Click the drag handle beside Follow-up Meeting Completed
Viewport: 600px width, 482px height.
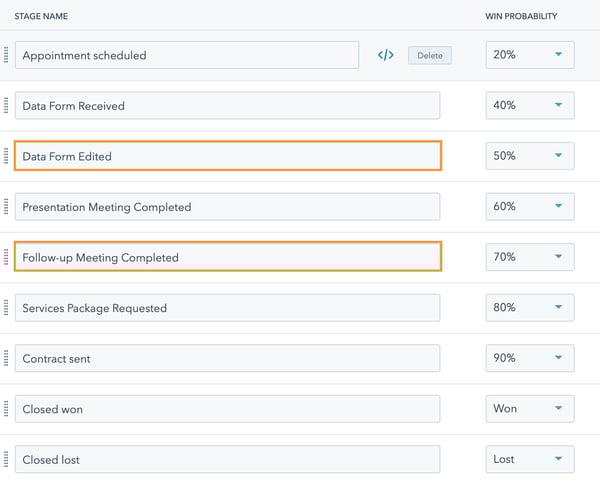[6, 257]
